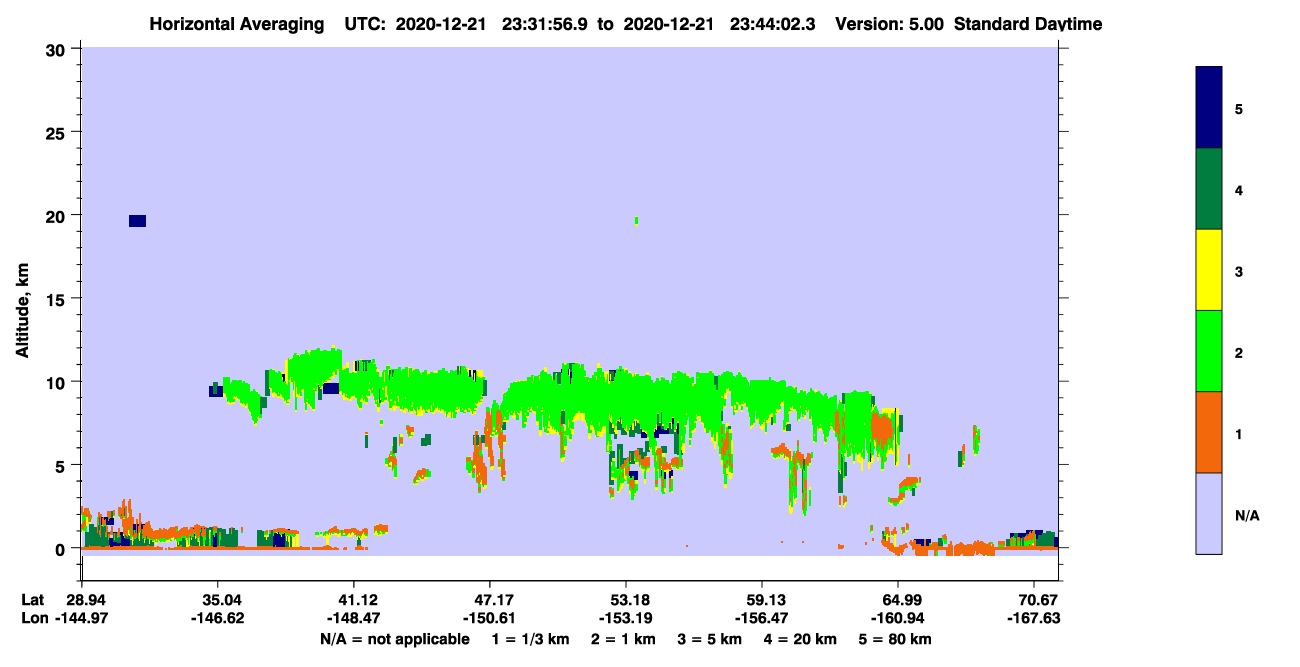Click the tiny green feature near 20 km altitude
Viewport: 1300px width, 667px height.
[636, 220]
